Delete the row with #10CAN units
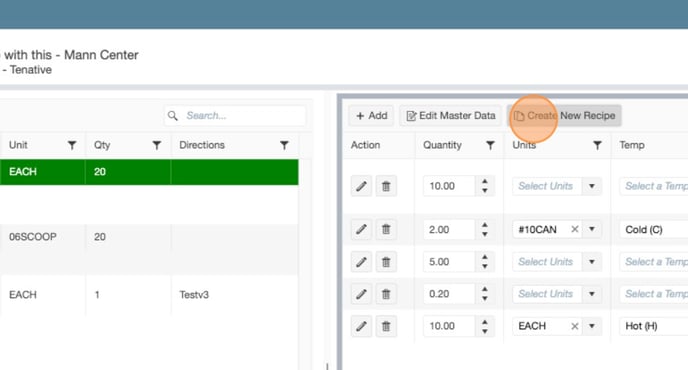Viewport: 688px width, 370px height. 386,230
